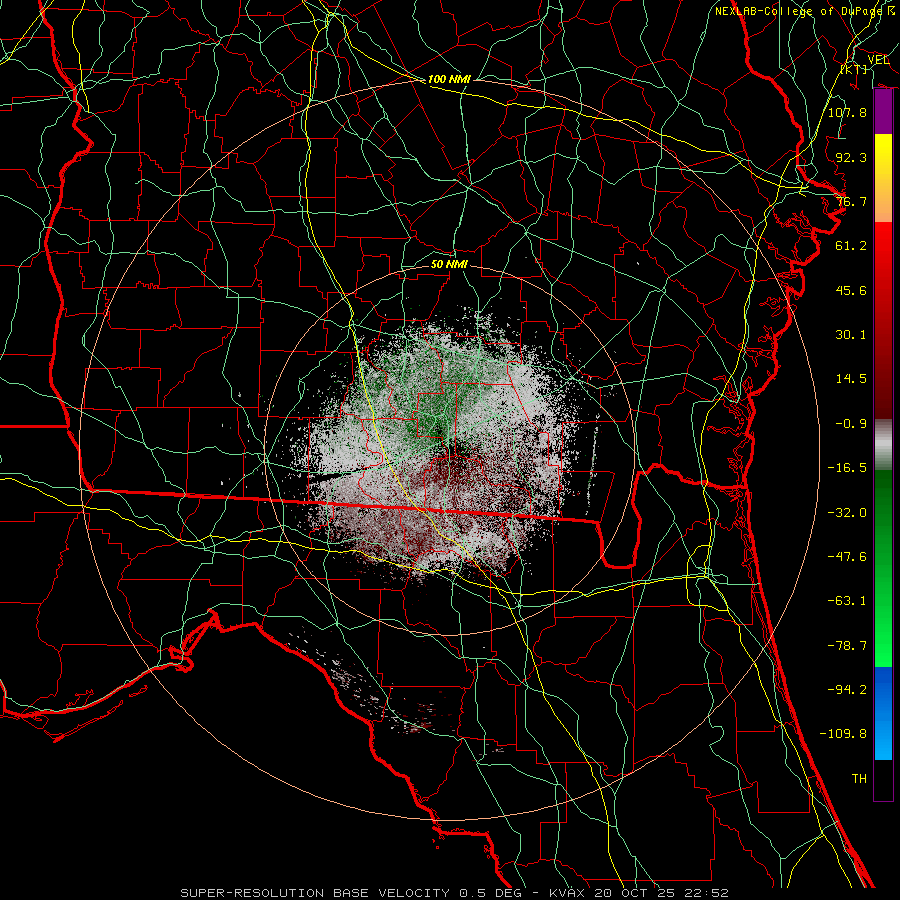Click the -47.6 velocity scale value
This screenshot has height=900, width=900.
click(x=847, y=557)
